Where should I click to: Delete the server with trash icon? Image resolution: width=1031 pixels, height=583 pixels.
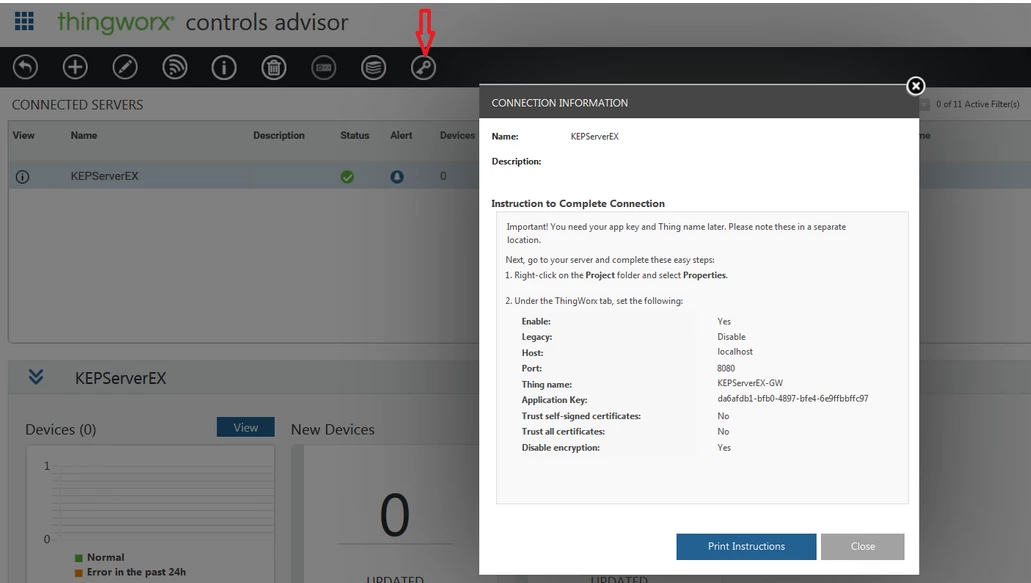click(x=274, y=67)
